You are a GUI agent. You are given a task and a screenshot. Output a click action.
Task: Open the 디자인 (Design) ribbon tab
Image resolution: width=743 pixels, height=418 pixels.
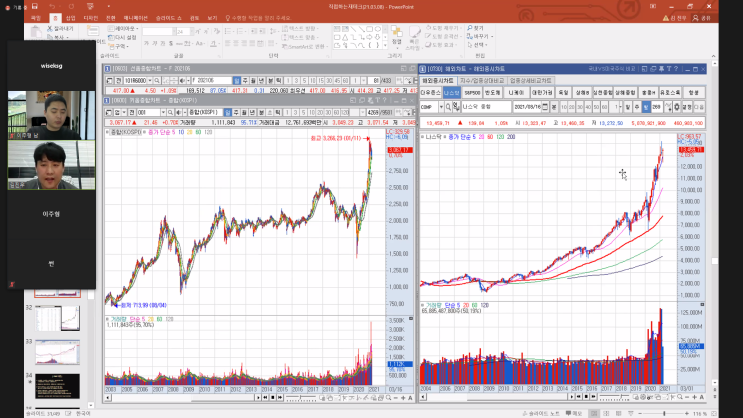tap(91, 18)
